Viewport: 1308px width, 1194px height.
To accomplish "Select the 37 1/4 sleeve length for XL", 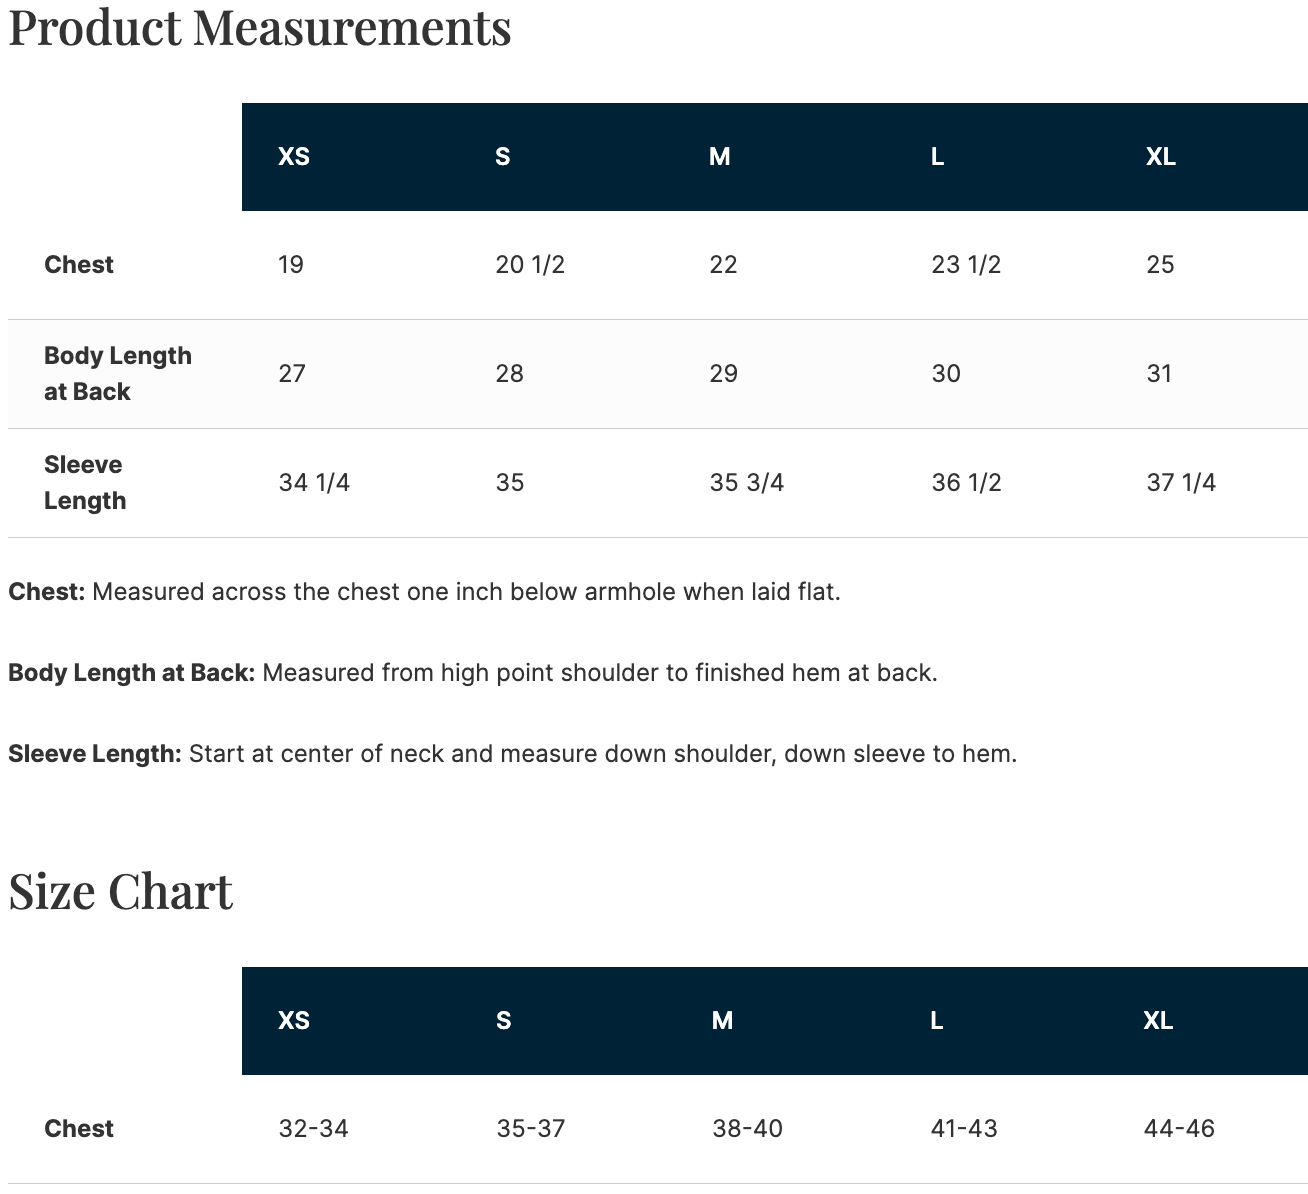I will point(1181,483).
